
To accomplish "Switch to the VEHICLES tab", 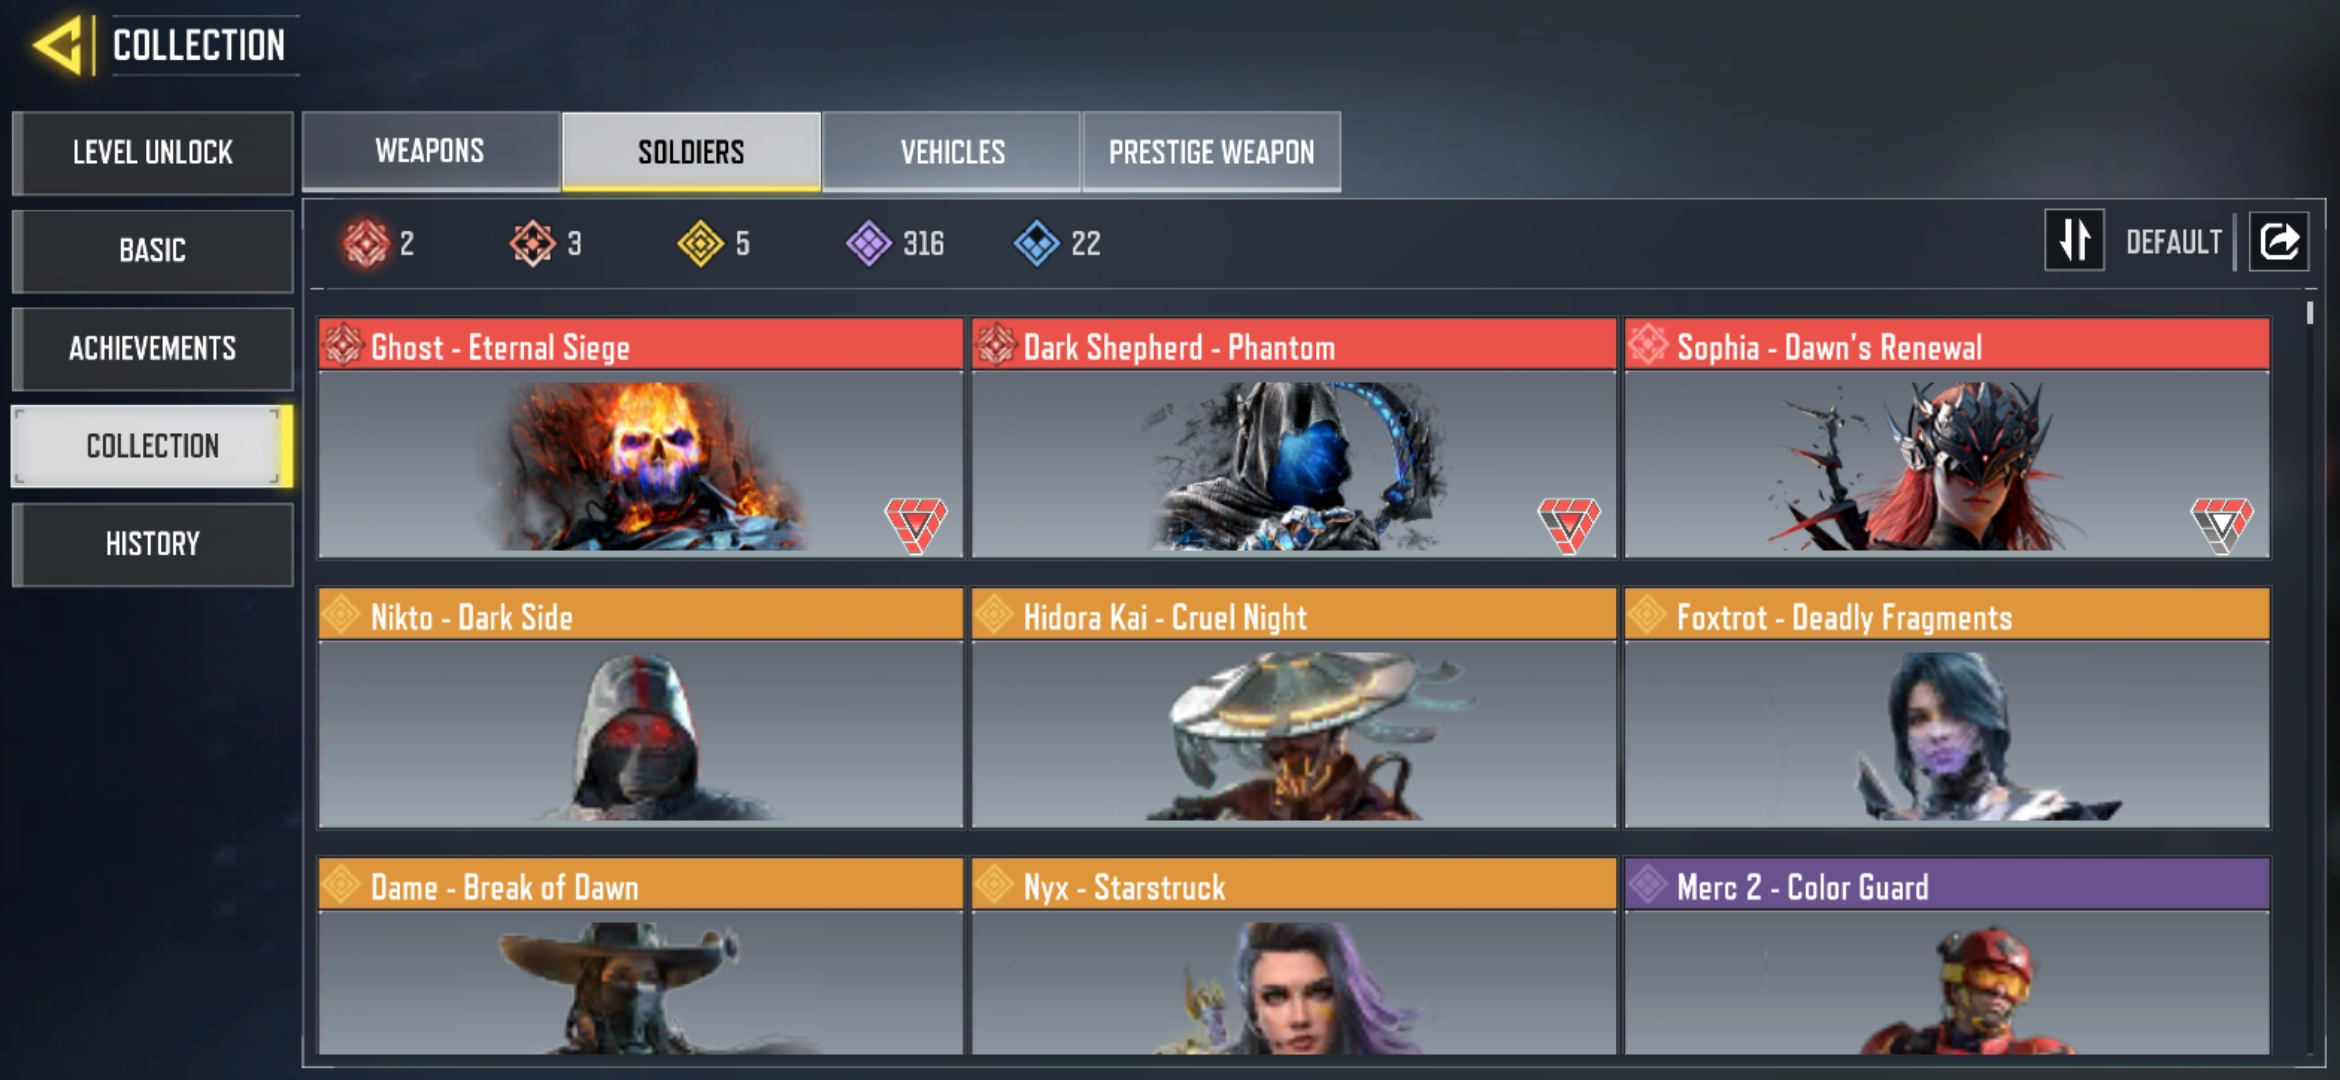I will click(x=952, y=151).
